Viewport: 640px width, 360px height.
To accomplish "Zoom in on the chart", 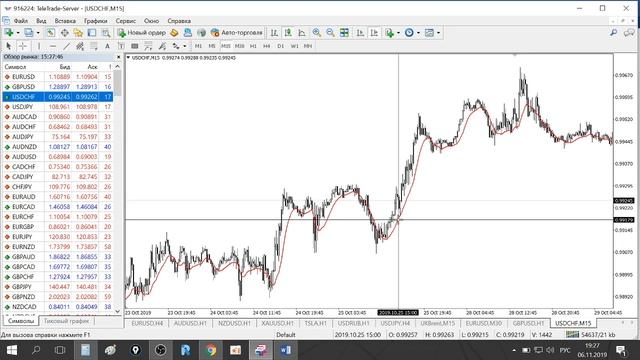I will coord(316,33).
